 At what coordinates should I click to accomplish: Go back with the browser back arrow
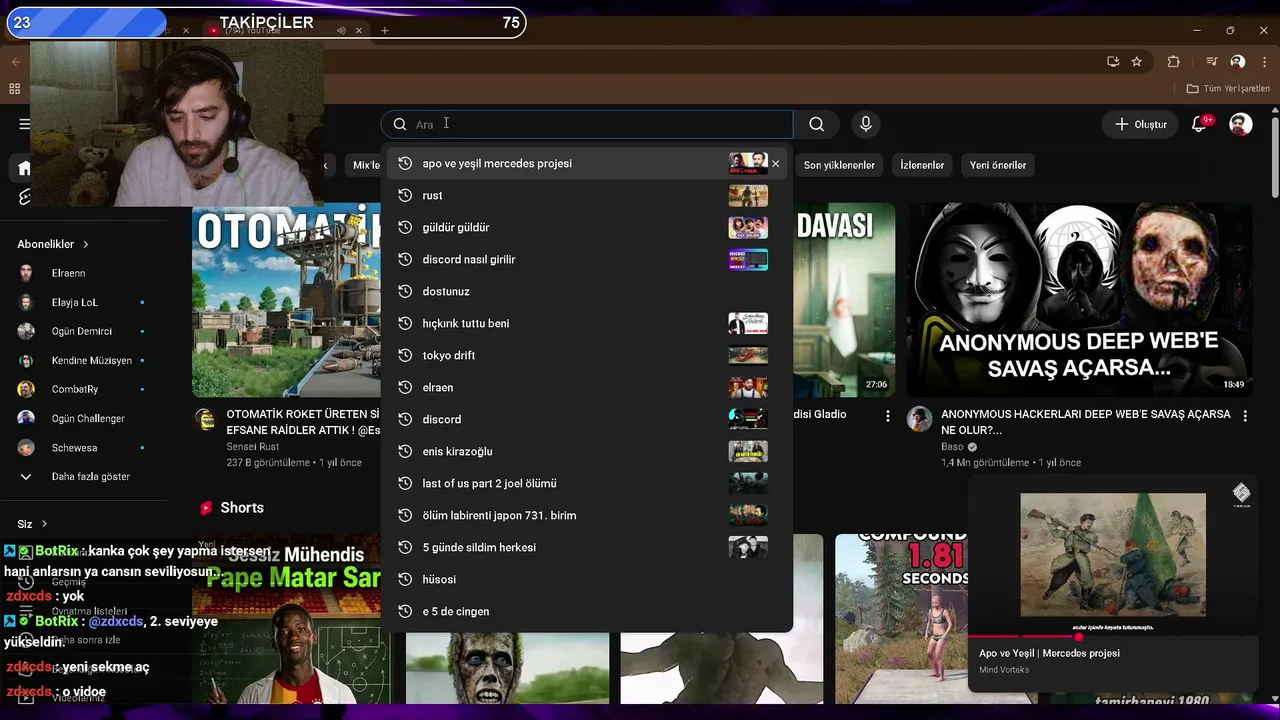pyautogui.click(x=15, y=62)
